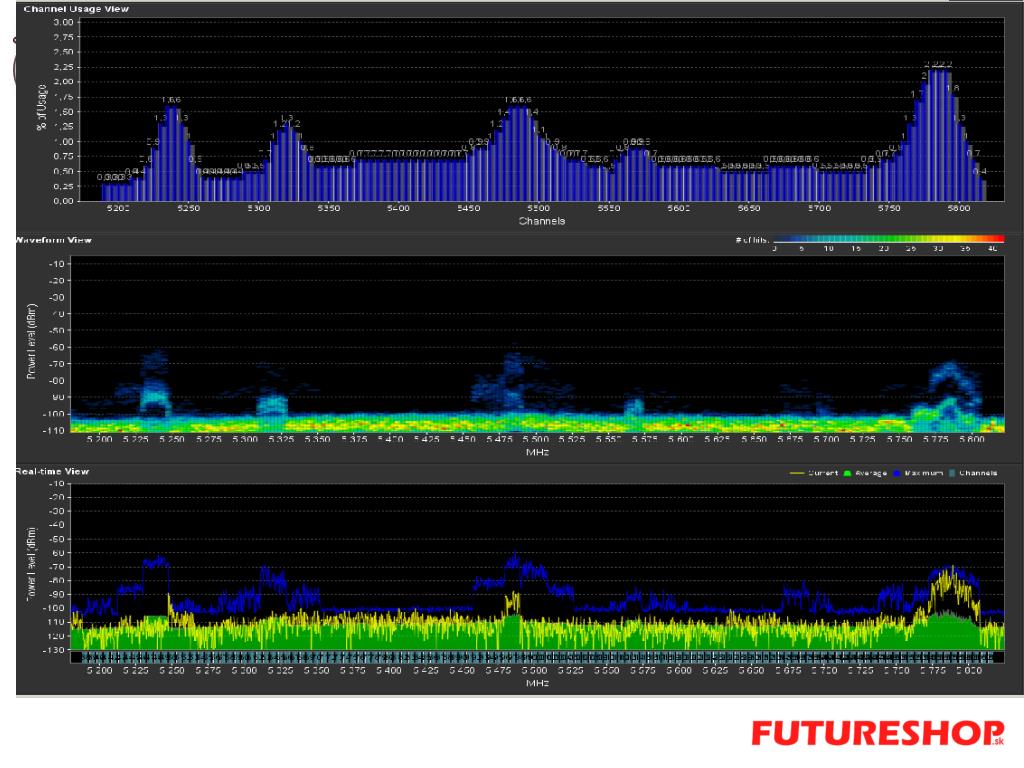Click the 5250 label on Channel Usage axis
The image size is (1024, 768).
point(189,208)
